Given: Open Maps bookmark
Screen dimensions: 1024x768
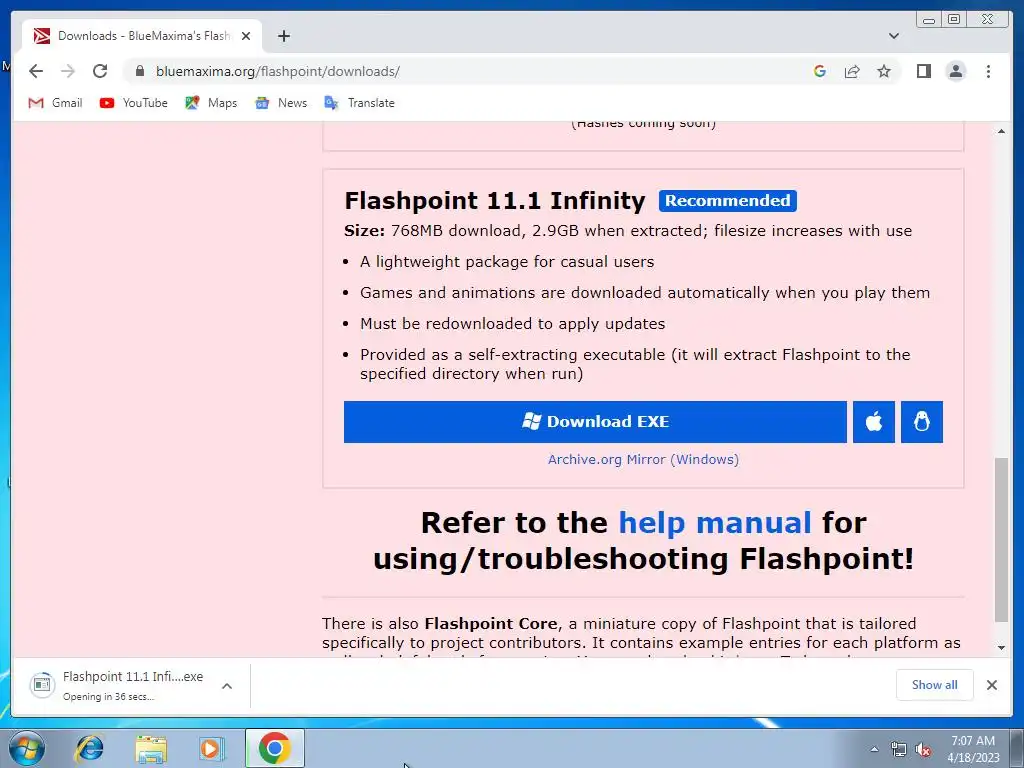Looking at the screenshot, I should (211, 103).
